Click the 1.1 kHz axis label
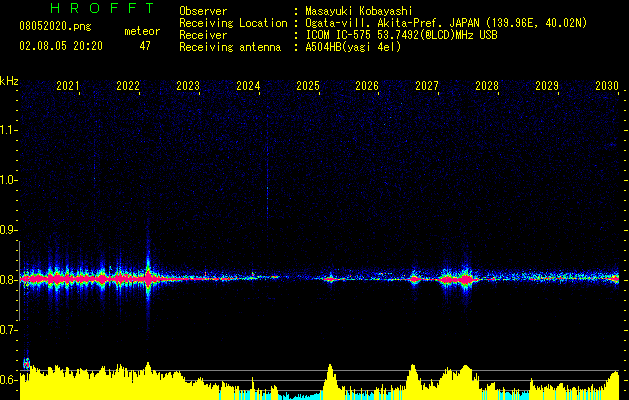 coord(8,130)
